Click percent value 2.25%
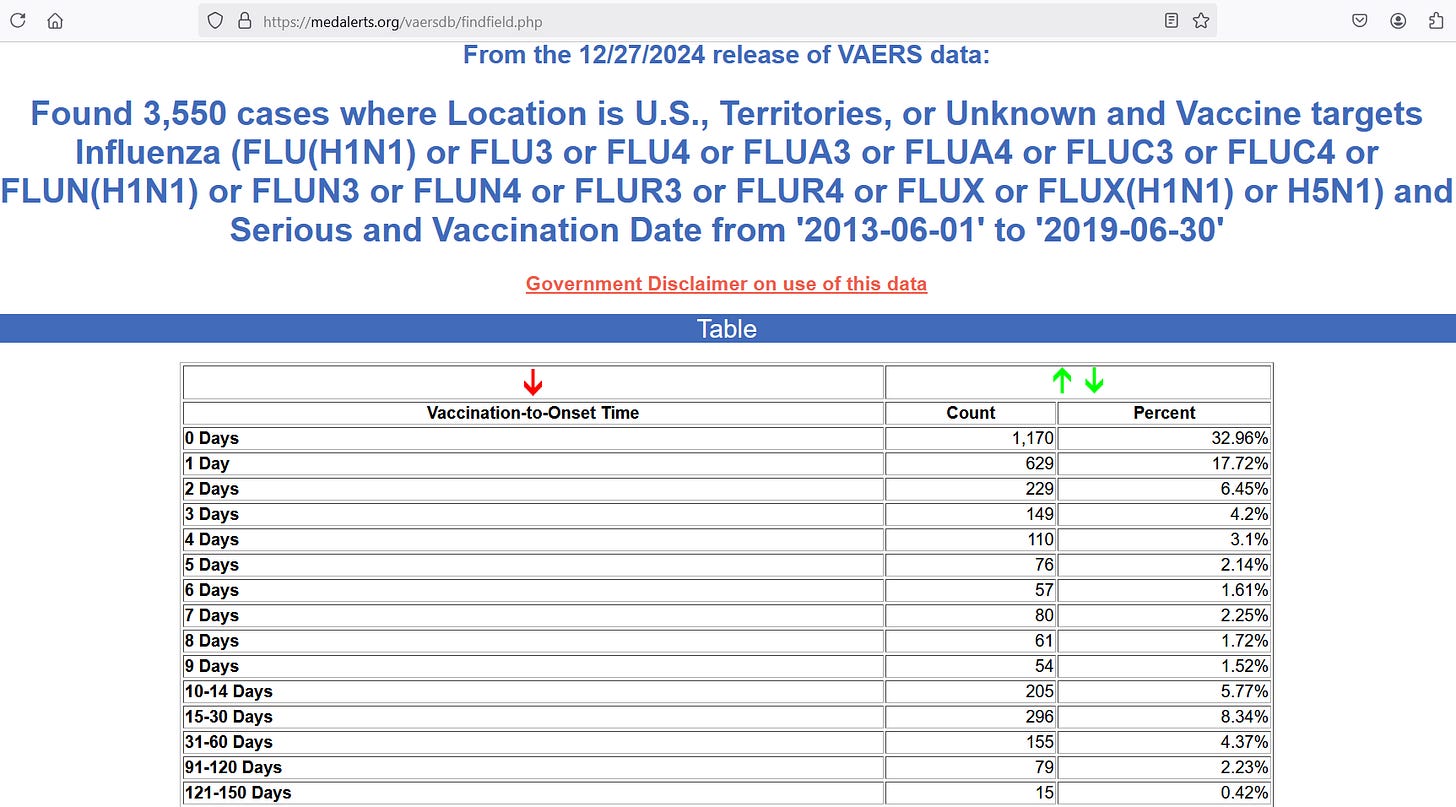 point(1246,616)
